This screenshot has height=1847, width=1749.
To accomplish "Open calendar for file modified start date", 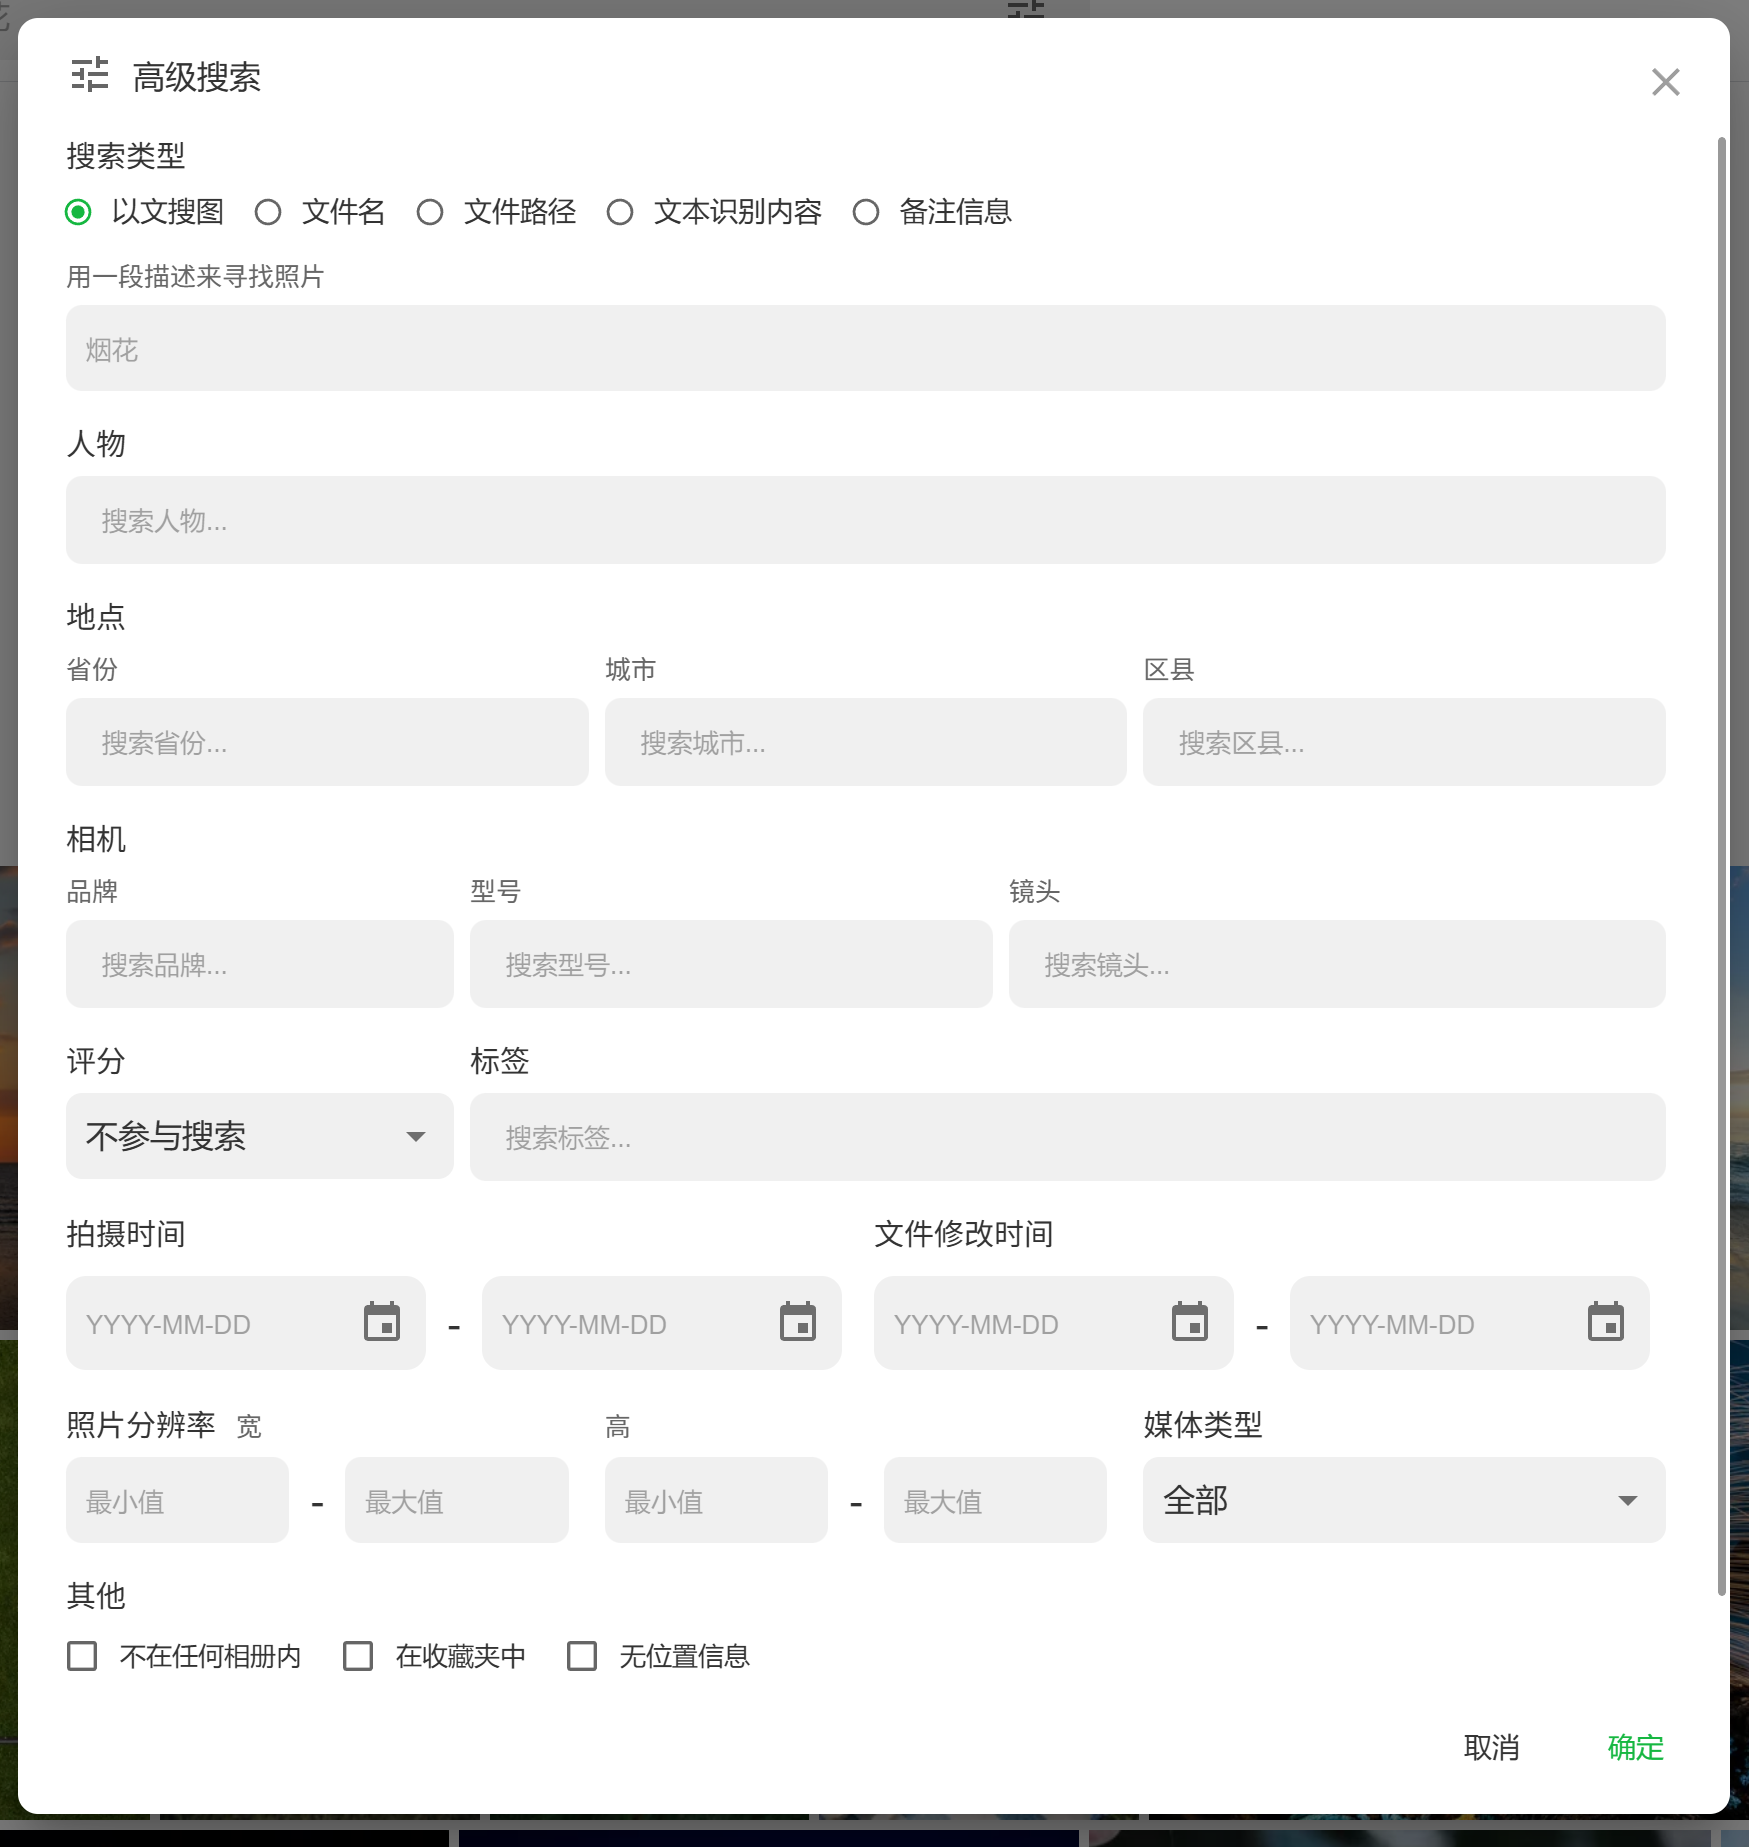I will point(1190,1322).
